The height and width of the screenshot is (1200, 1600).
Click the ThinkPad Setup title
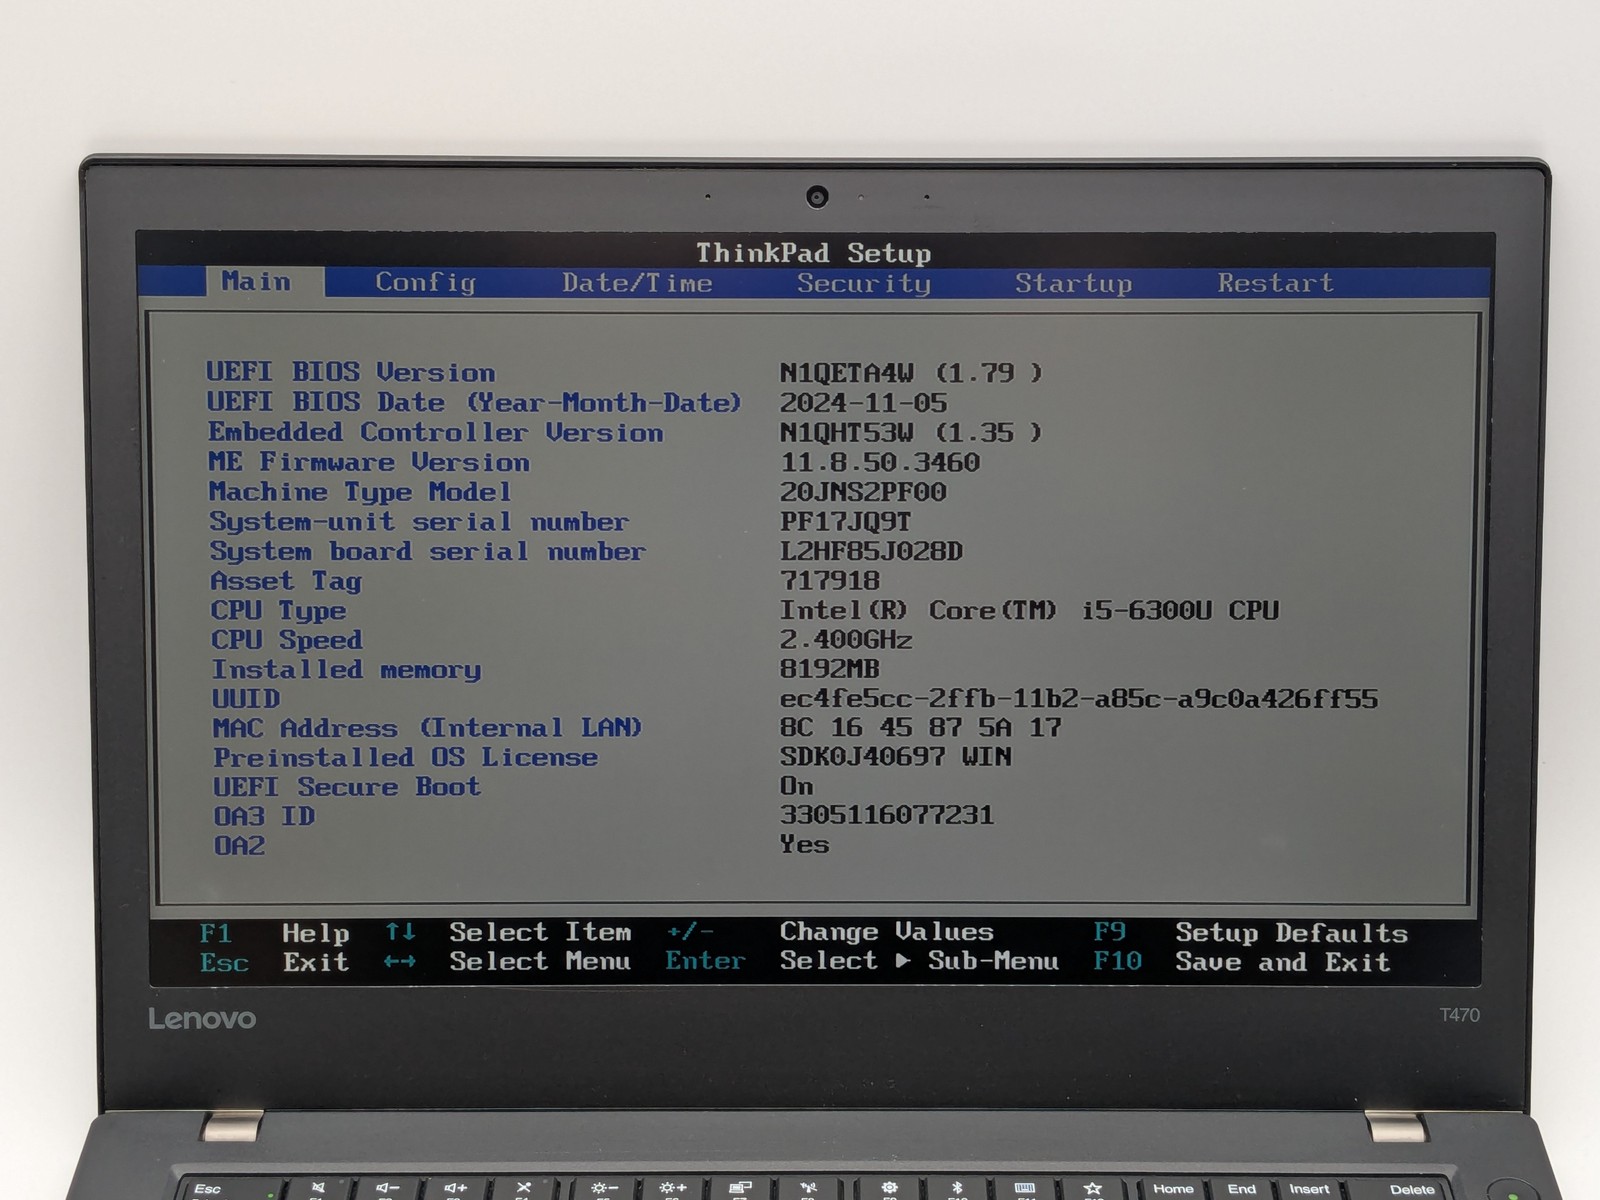click(x=813, y=253)
